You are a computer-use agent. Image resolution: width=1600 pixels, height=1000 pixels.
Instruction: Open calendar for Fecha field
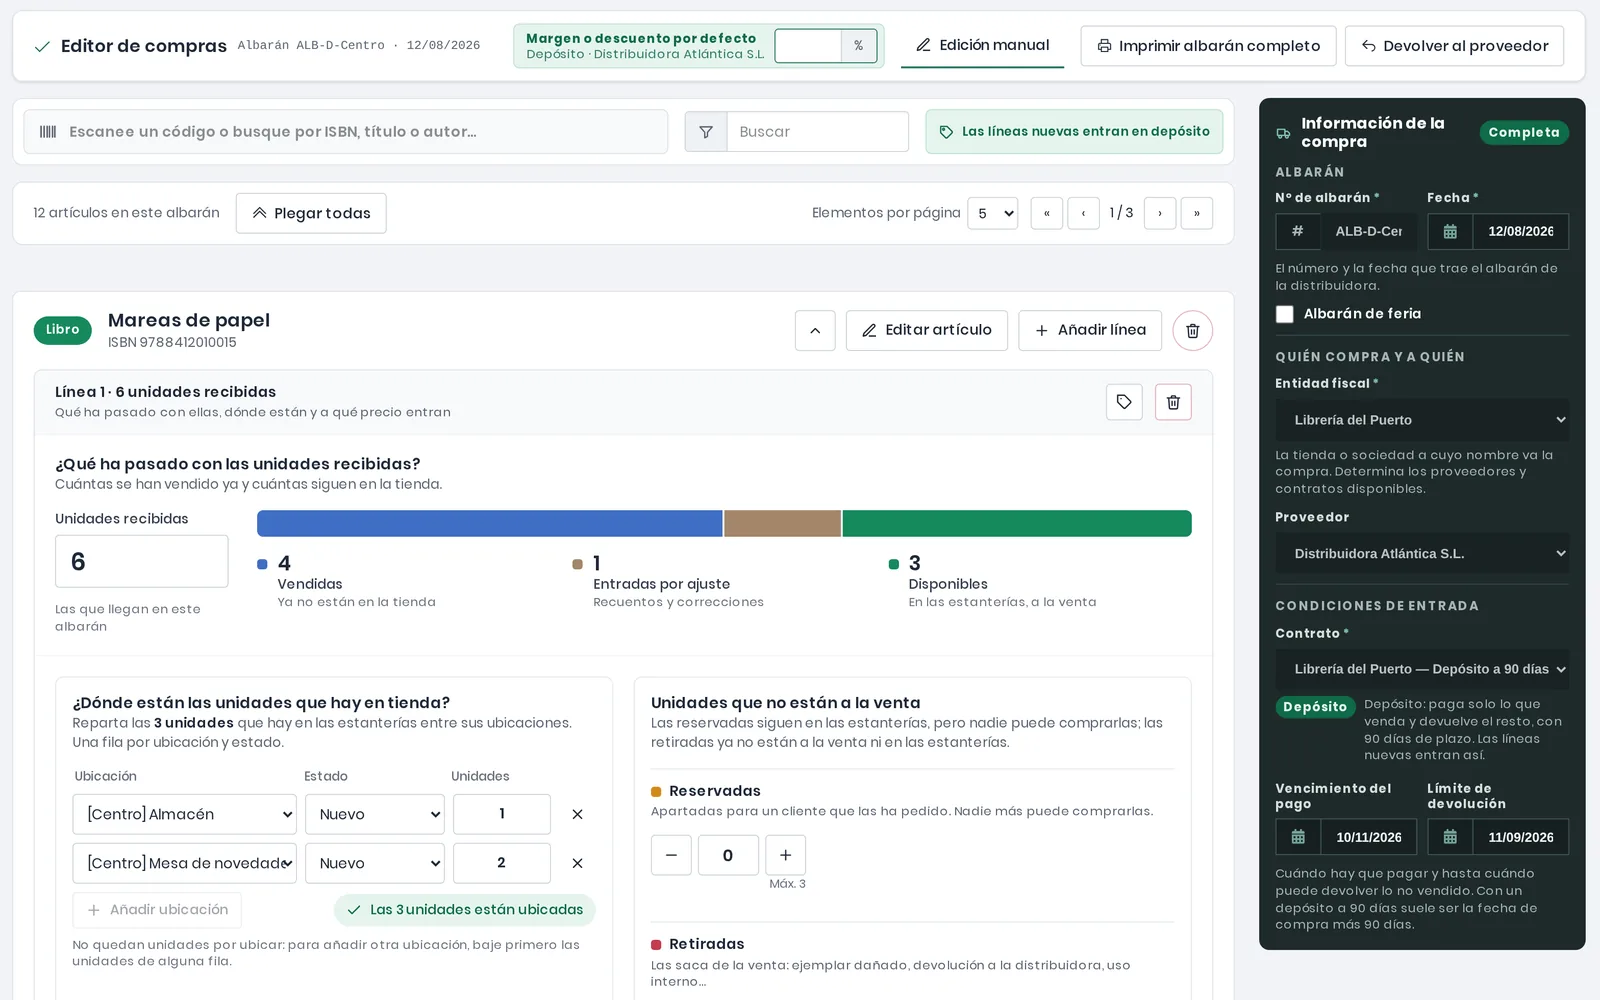(1450, 231)
